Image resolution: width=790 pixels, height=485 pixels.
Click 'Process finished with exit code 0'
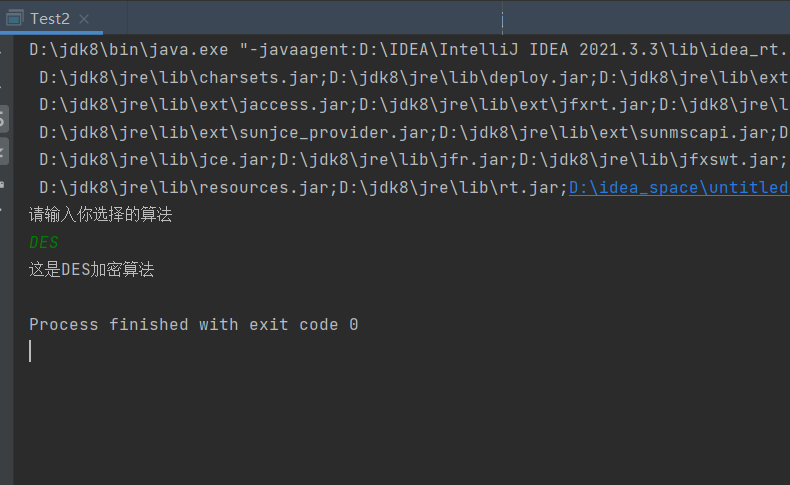(193, 325)
